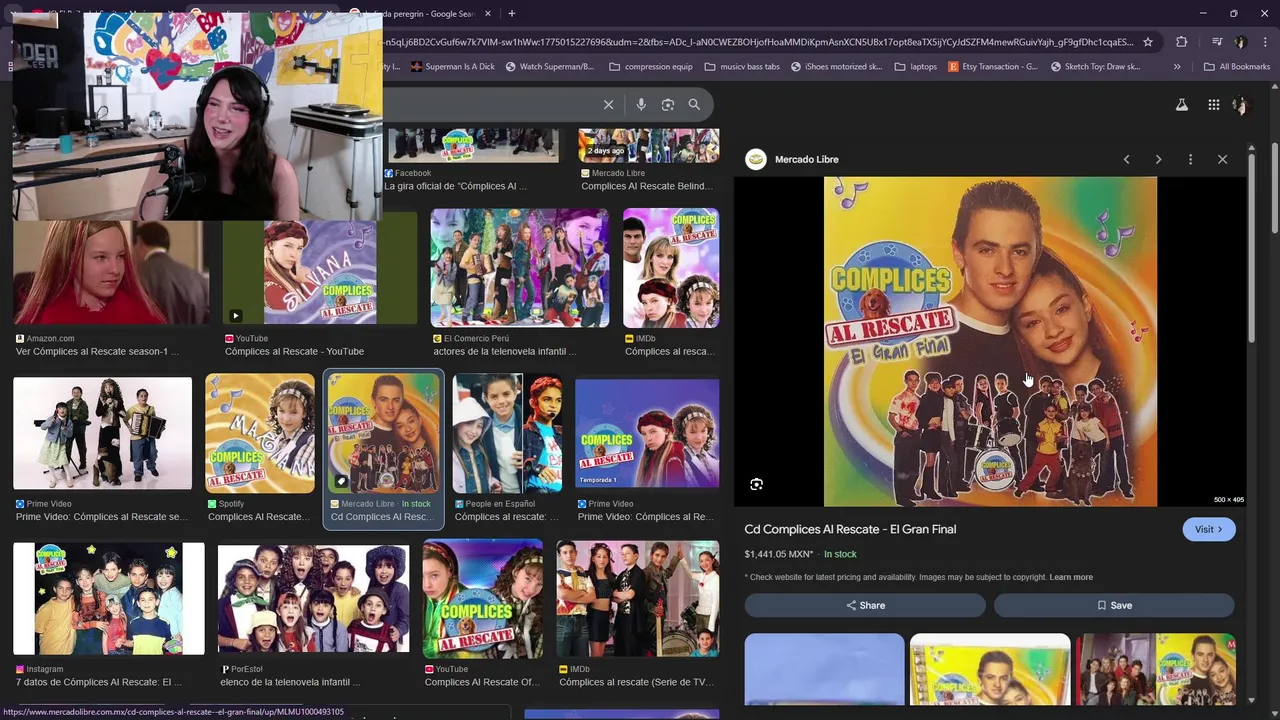Open IMDb Serie de TV result thumbnail

tap(638, 599)
